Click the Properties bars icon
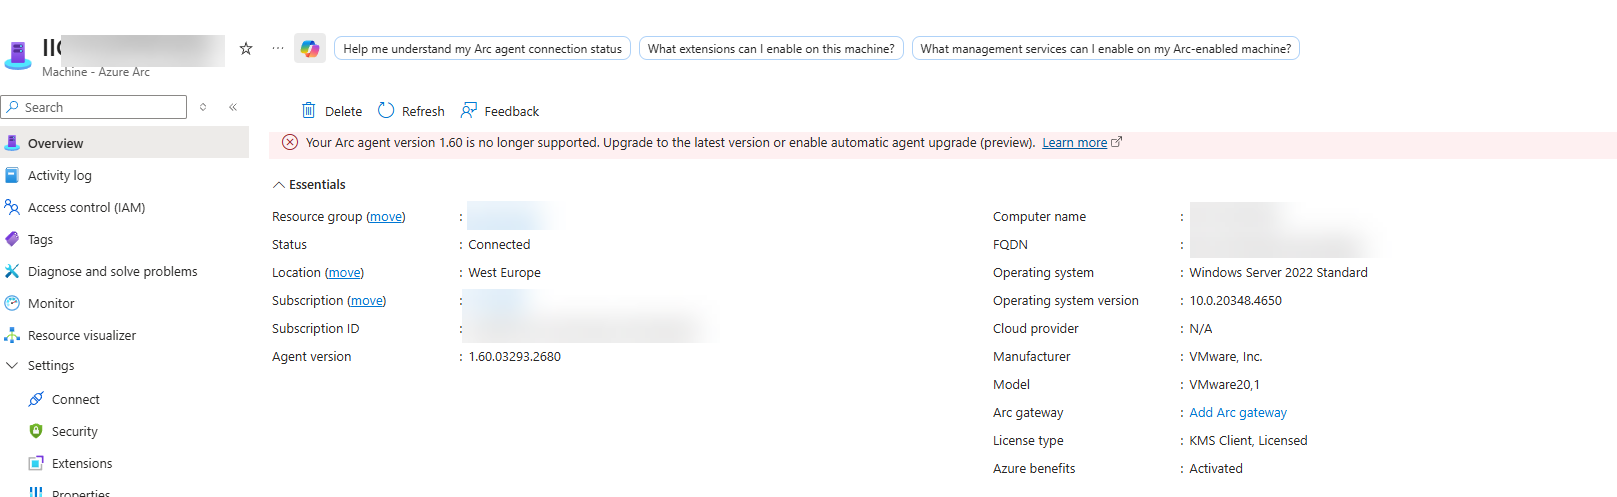This screenshot has height=497, width=1617. coord(36,492)
